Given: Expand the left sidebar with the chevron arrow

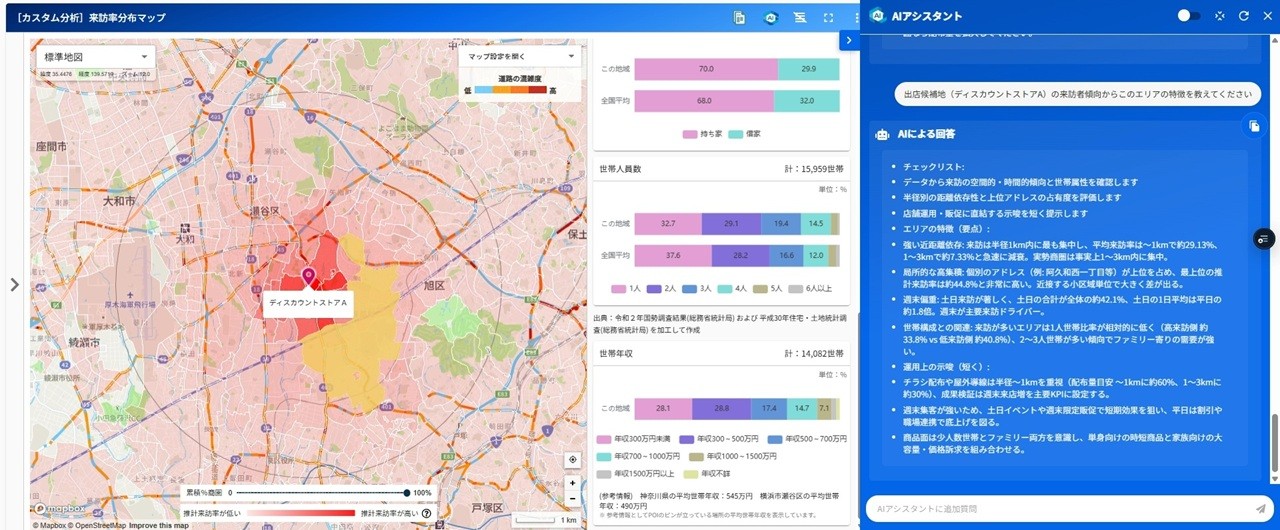Looking at the screenshot, I should click(x=14, y=285).
